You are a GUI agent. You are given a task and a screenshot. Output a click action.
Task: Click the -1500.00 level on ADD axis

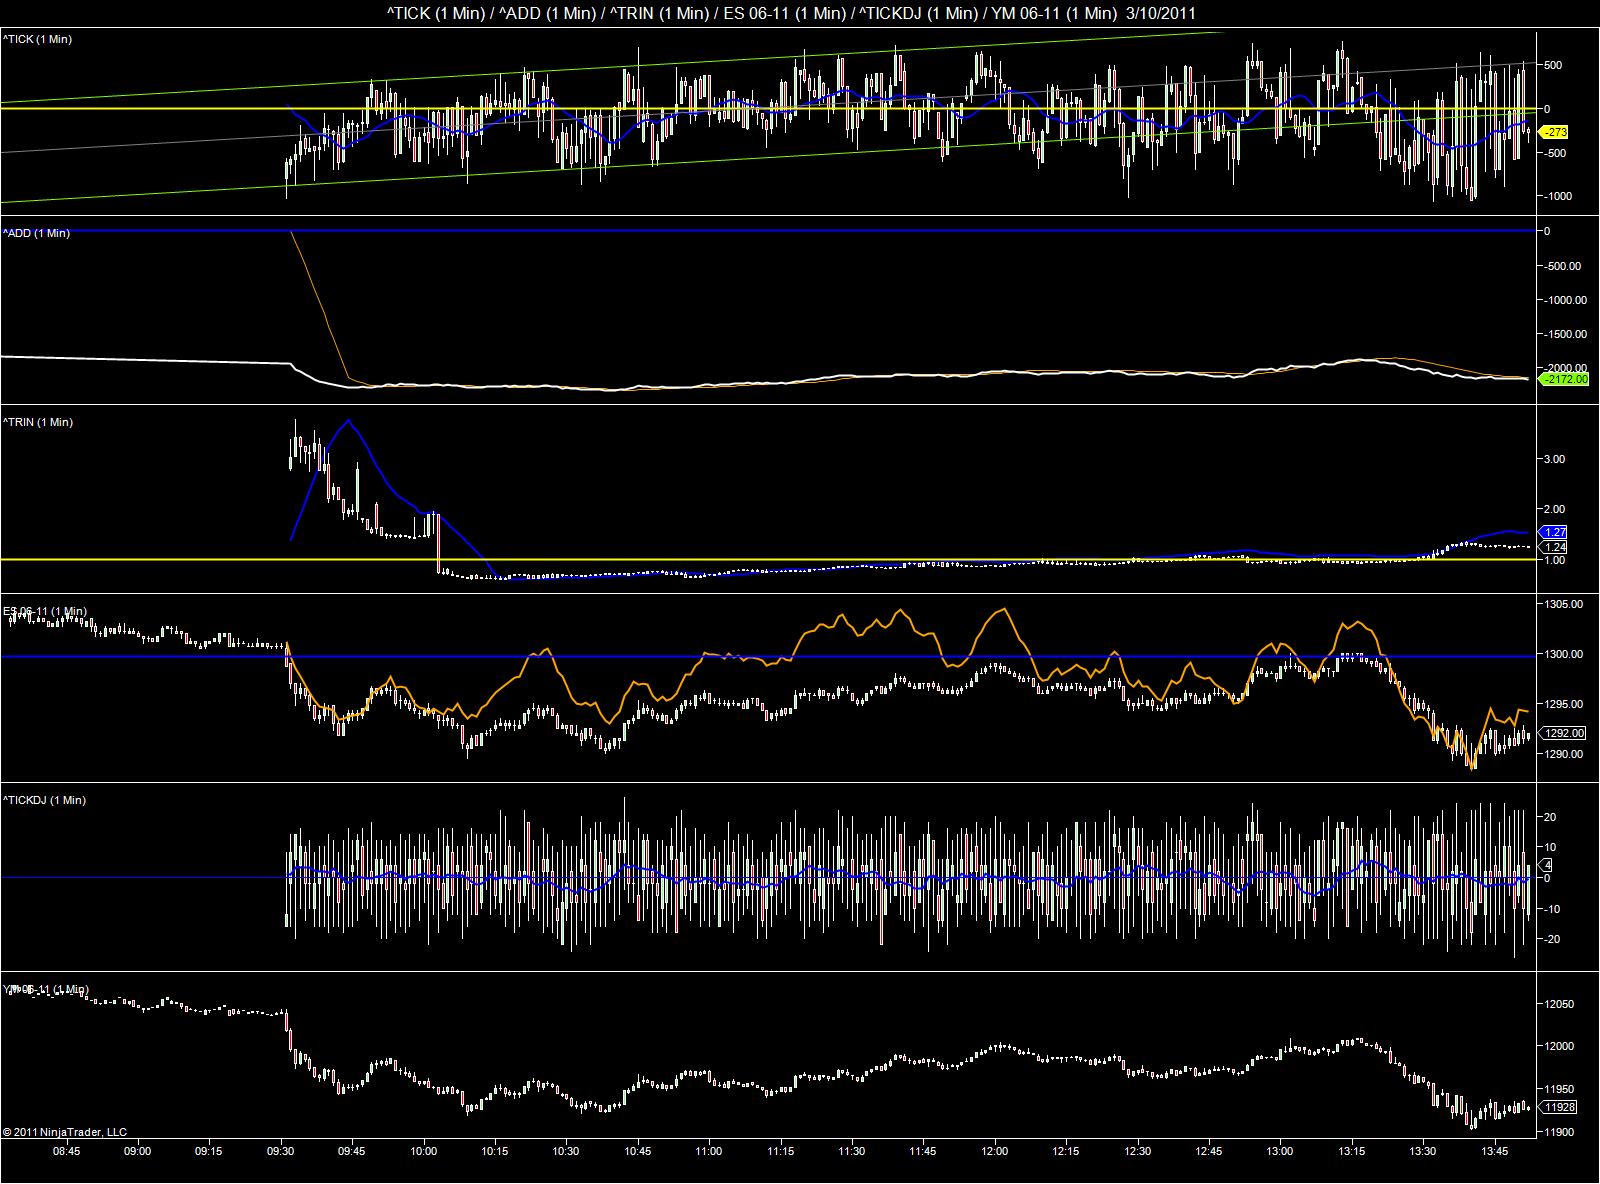point(1563,334)
